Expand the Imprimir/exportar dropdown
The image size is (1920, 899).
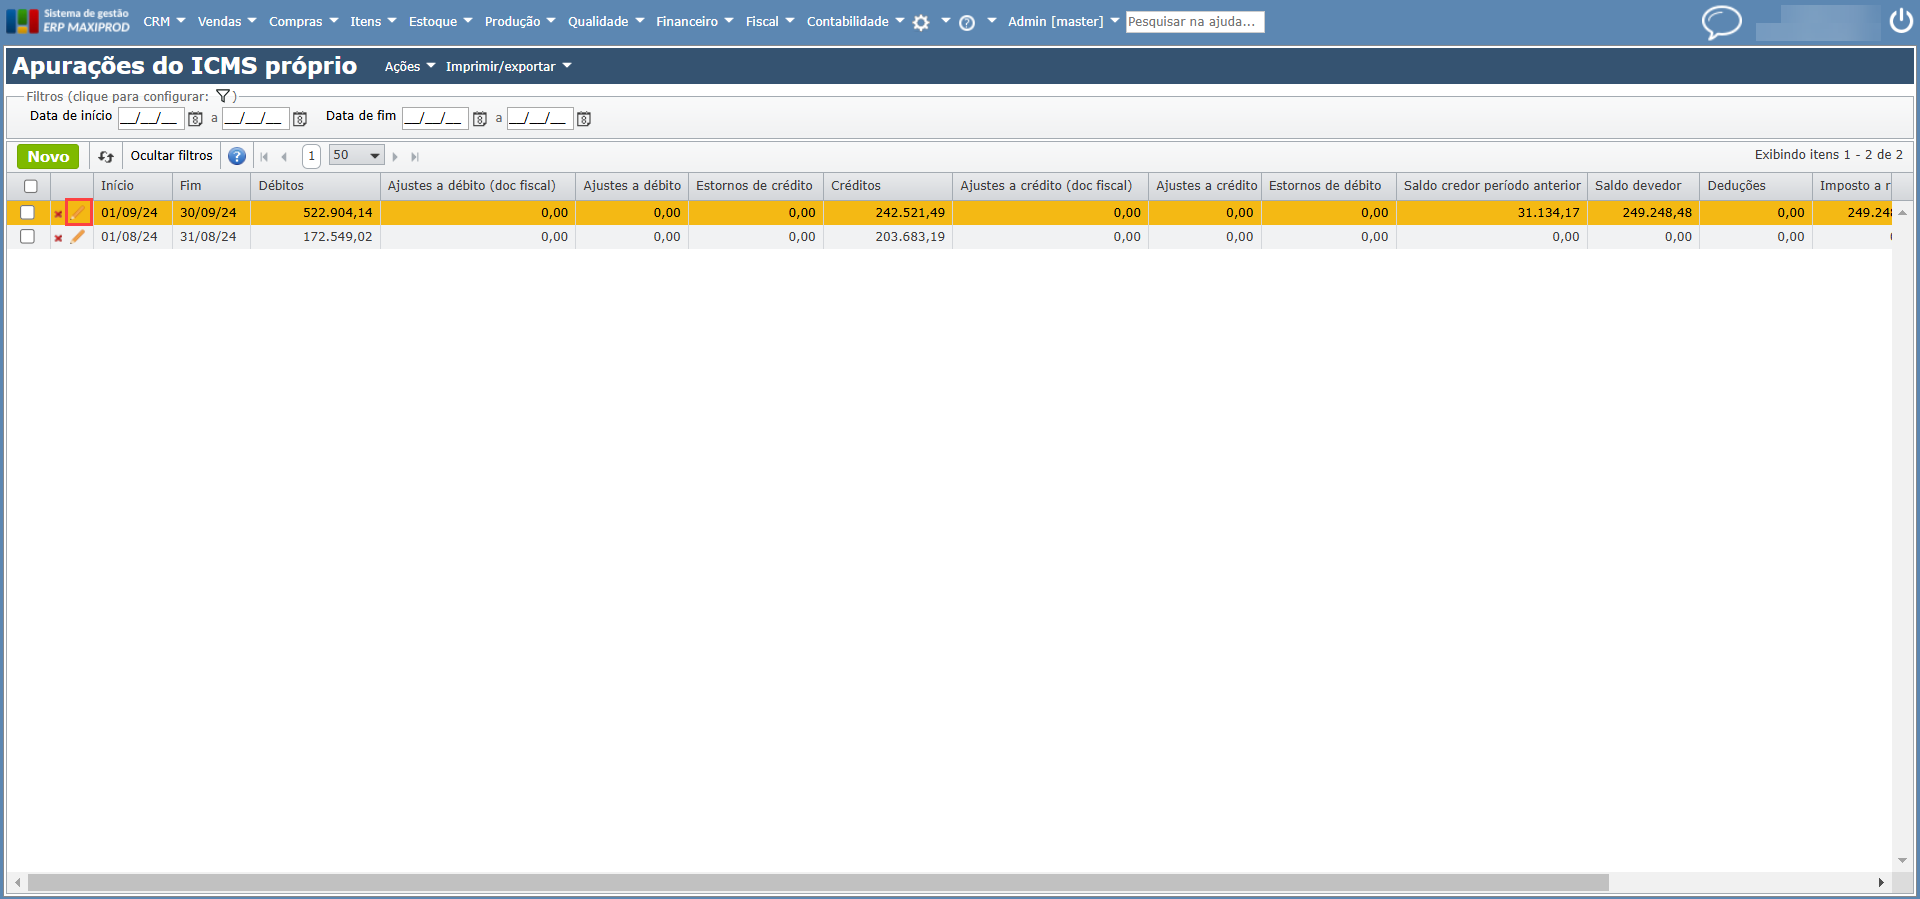click(x=508, y=67)
